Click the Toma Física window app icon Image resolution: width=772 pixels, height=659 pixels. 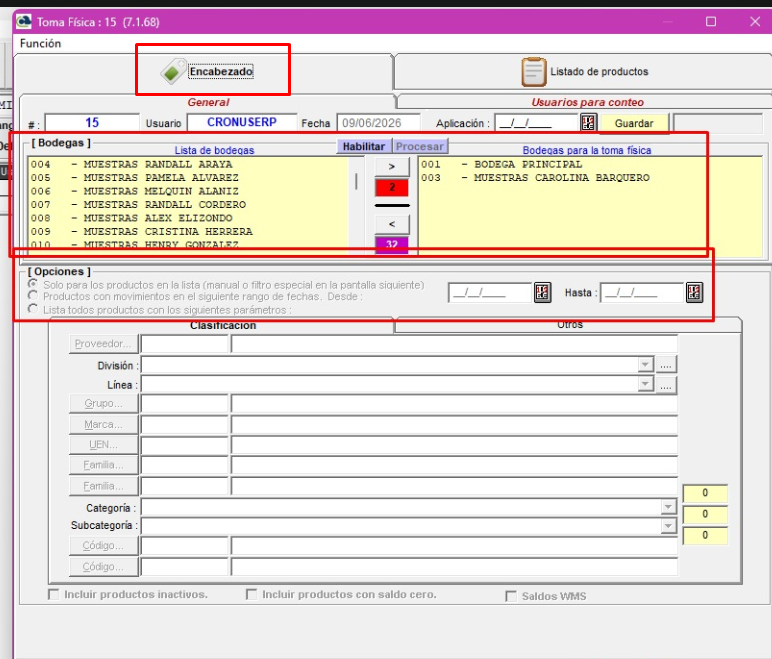tap(24, 22)
